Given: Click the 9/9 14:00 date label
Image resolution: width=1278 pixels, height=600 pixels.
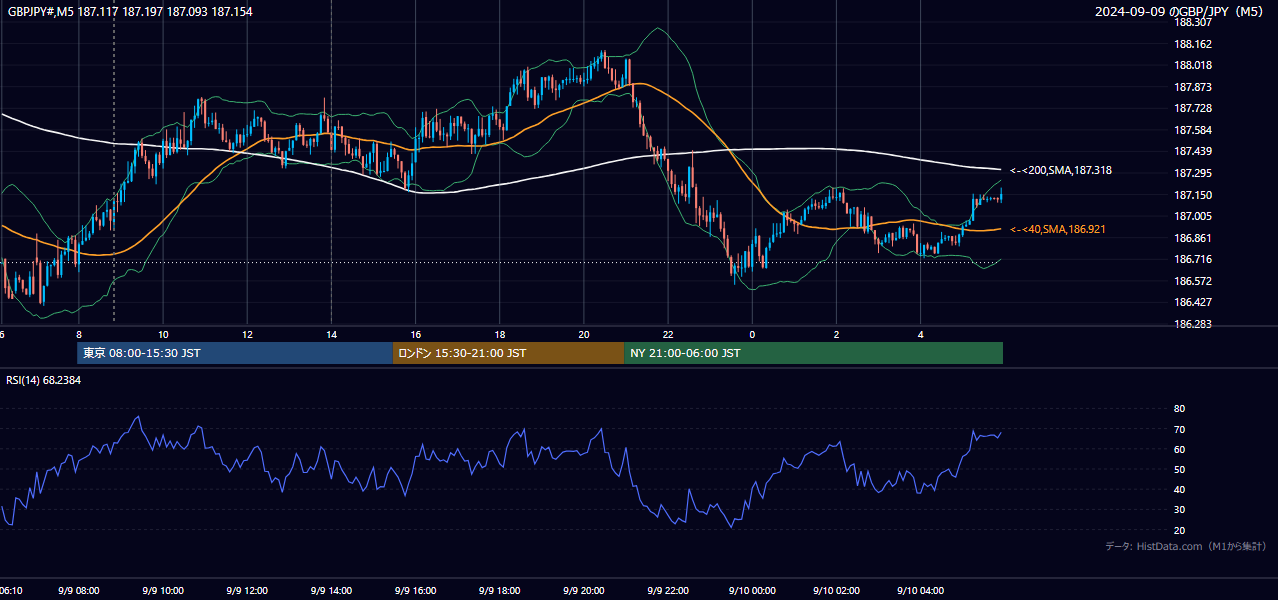Looking at the screenshot, I should click(x=331, y=591).
